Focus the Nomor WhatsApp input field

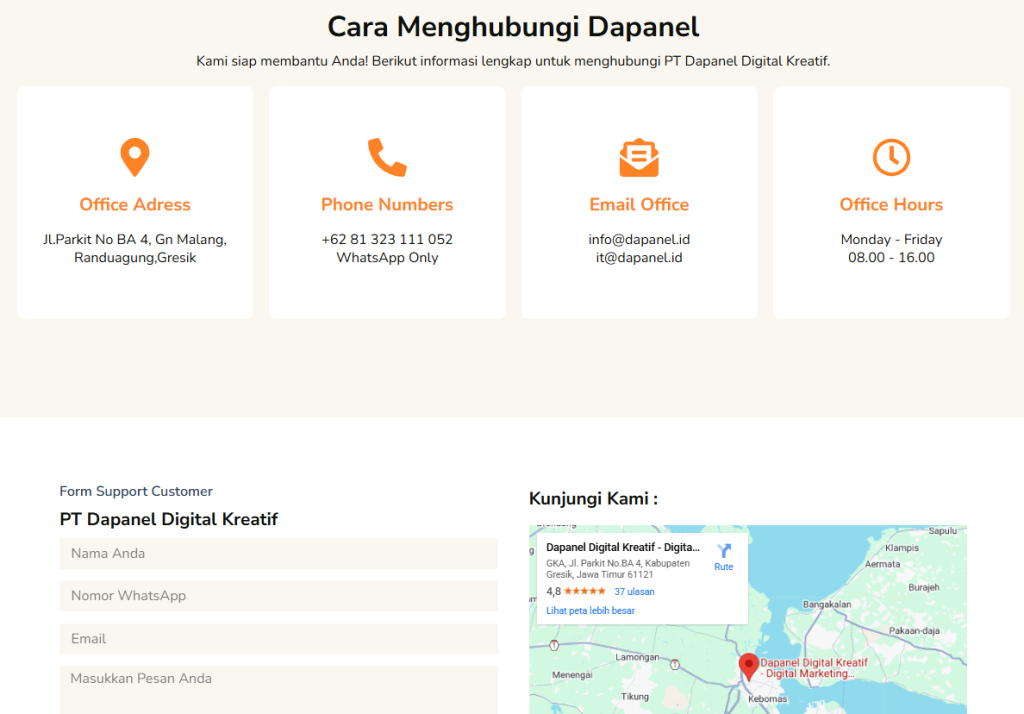pos(278,596)
